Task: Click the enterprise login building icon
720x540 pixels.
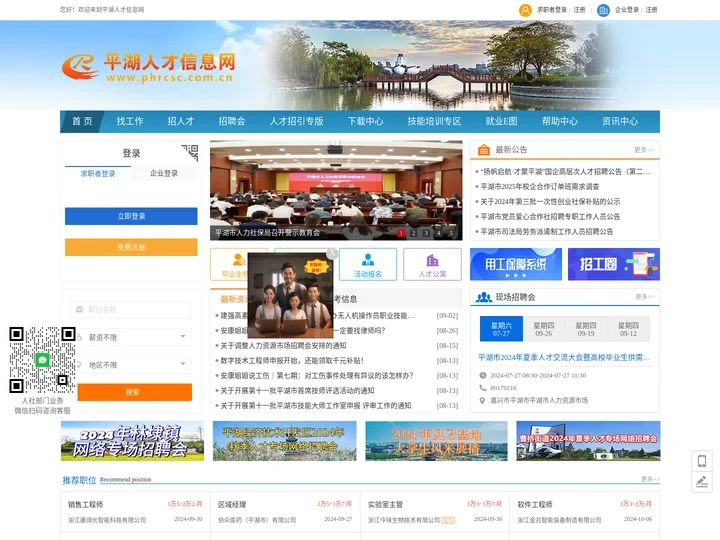Action: point(603,10)
